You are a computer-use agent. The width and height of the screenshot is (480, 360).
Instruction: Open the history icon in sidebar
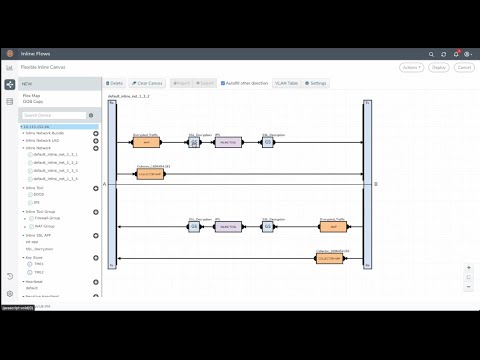(x=10, y=276)
